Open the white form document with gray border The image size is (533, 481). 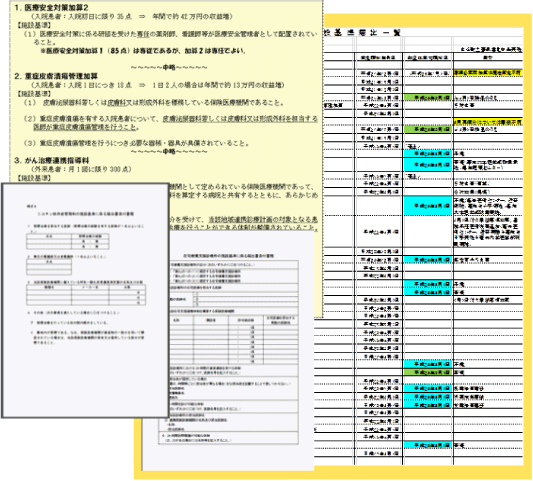click(85, 300)
